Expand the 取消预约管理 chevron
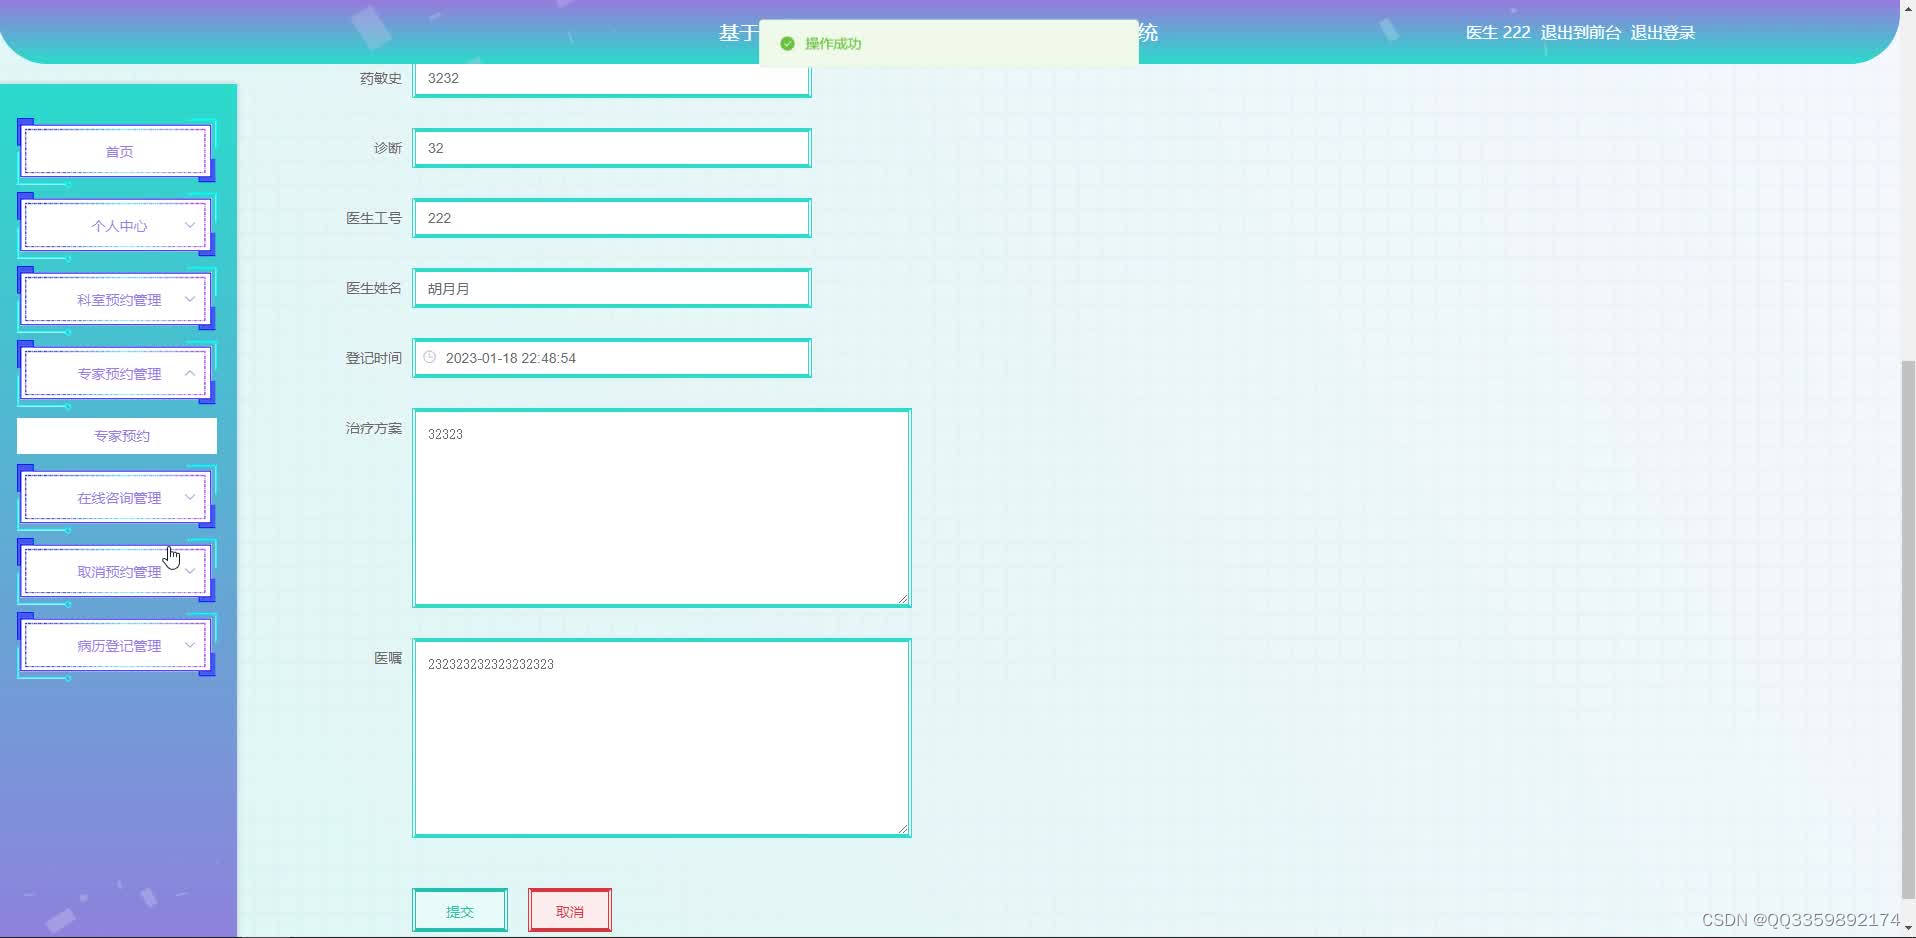This screenshot has width=1916, height=938. point(190,571)
